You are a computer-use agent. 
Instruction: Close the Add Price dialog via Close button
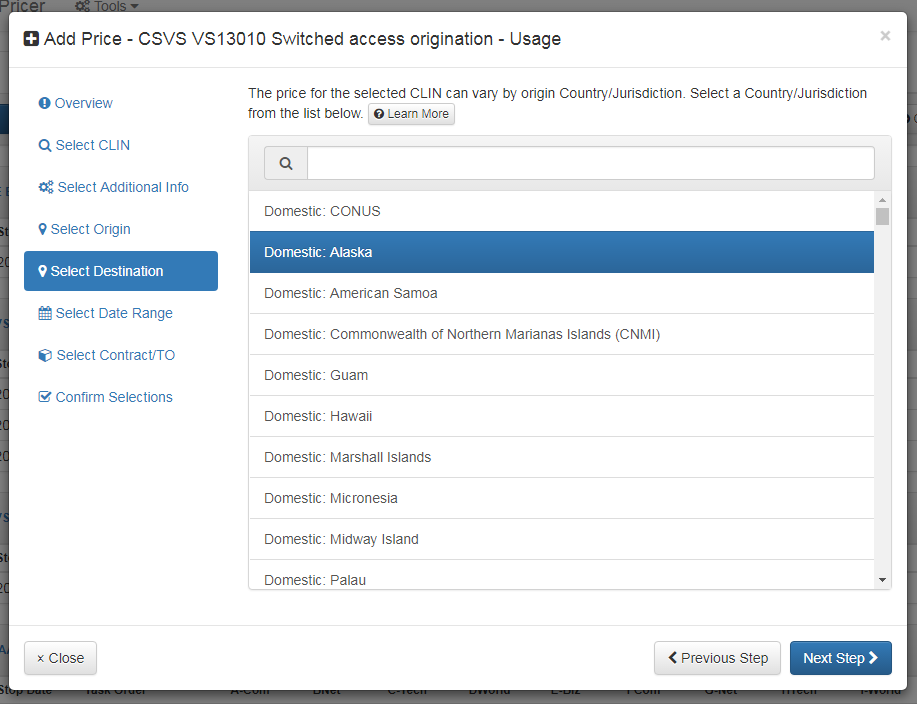[x=60, y=658]
